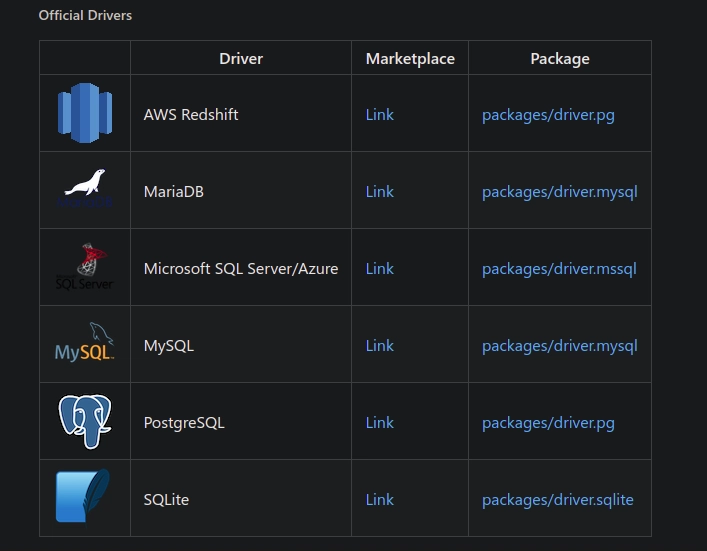Click the AWS Redshift driver name

(191, 115)
